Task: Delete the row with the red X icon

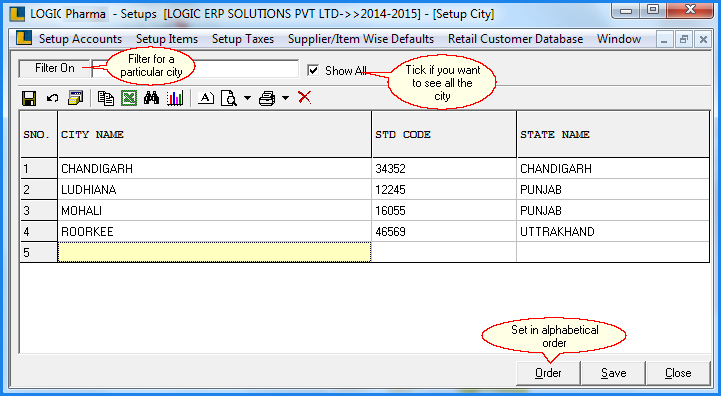Action: (x=304, y=98)
